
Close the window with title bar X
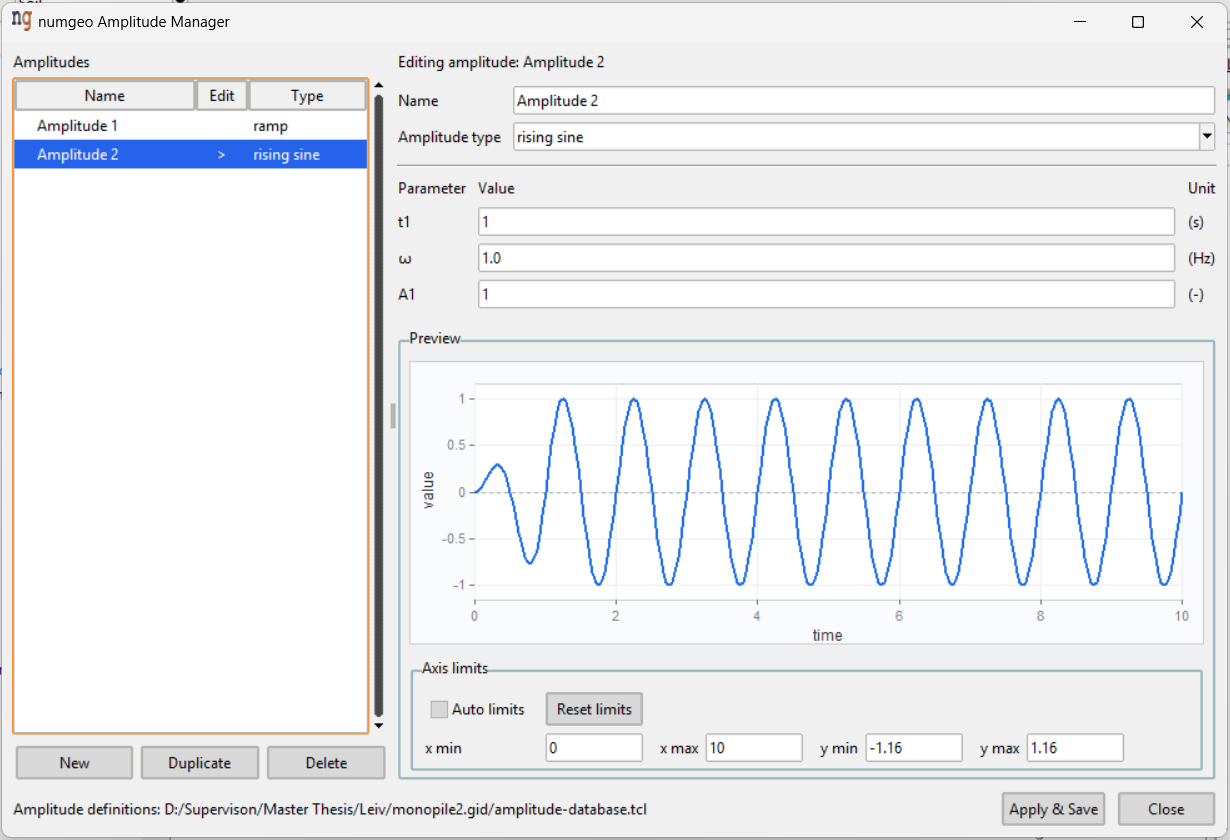tap(1197, 22)
